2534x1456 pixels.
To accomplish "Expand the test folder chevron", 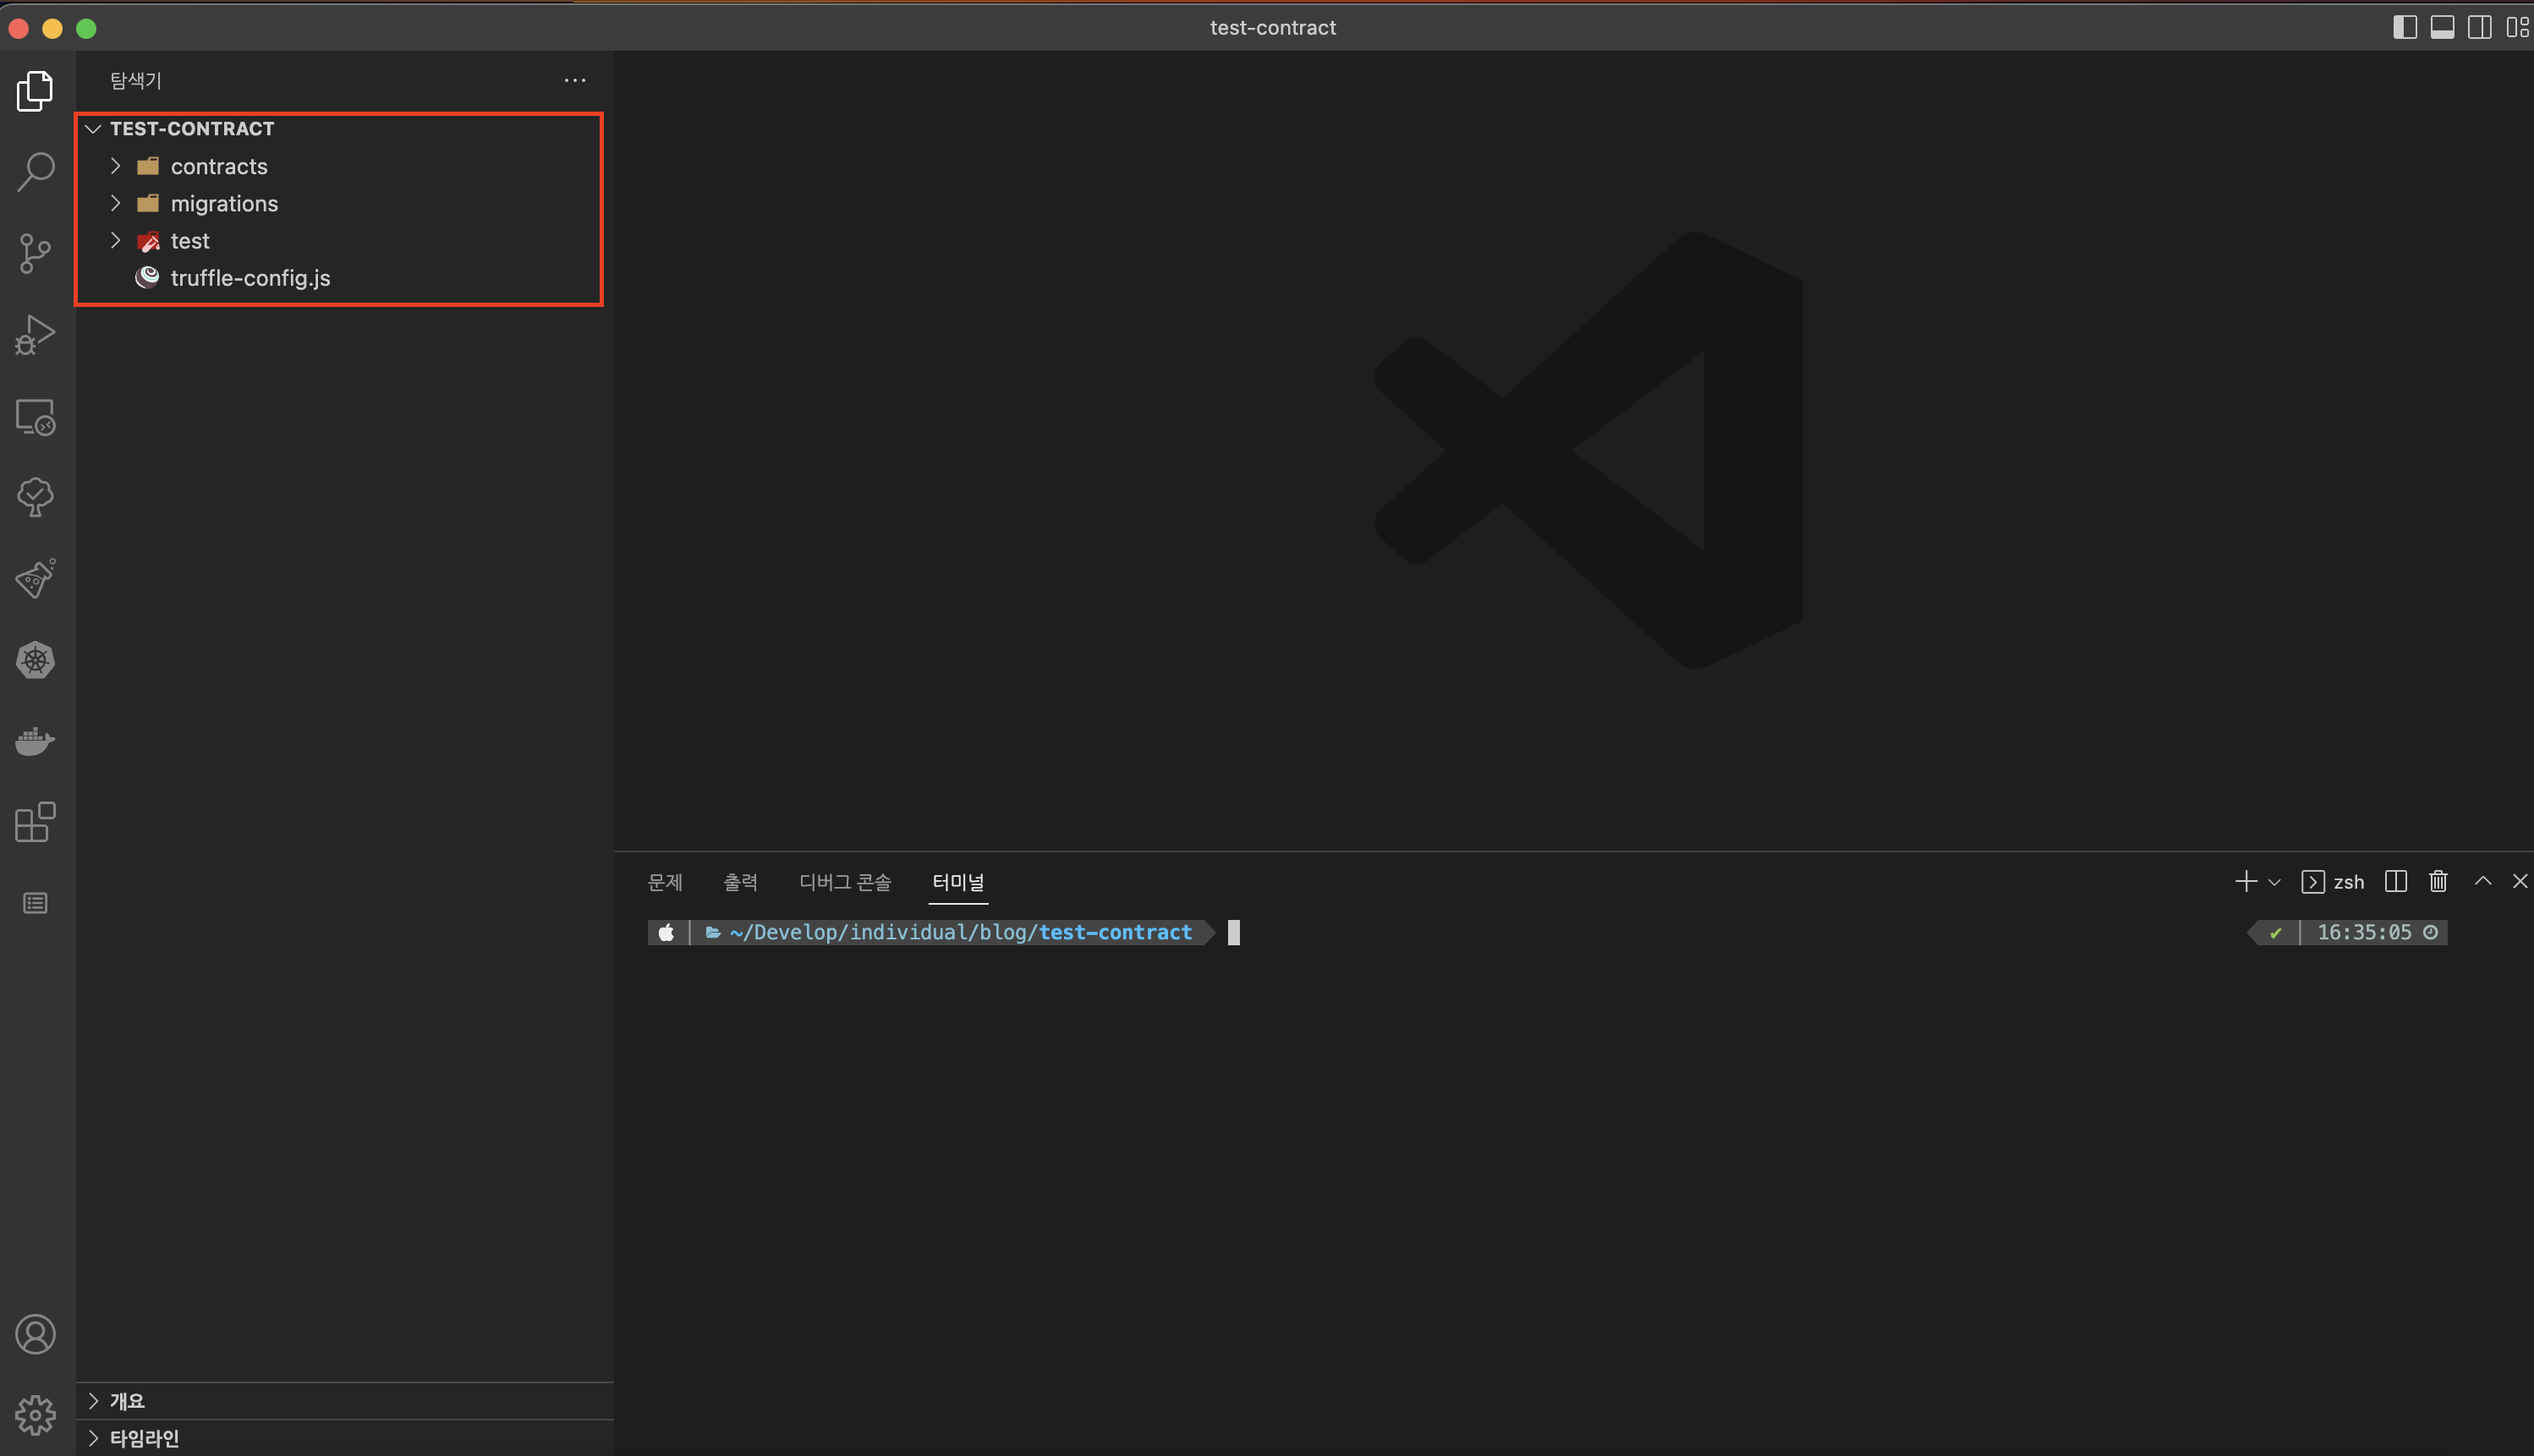I will (115, 240).
